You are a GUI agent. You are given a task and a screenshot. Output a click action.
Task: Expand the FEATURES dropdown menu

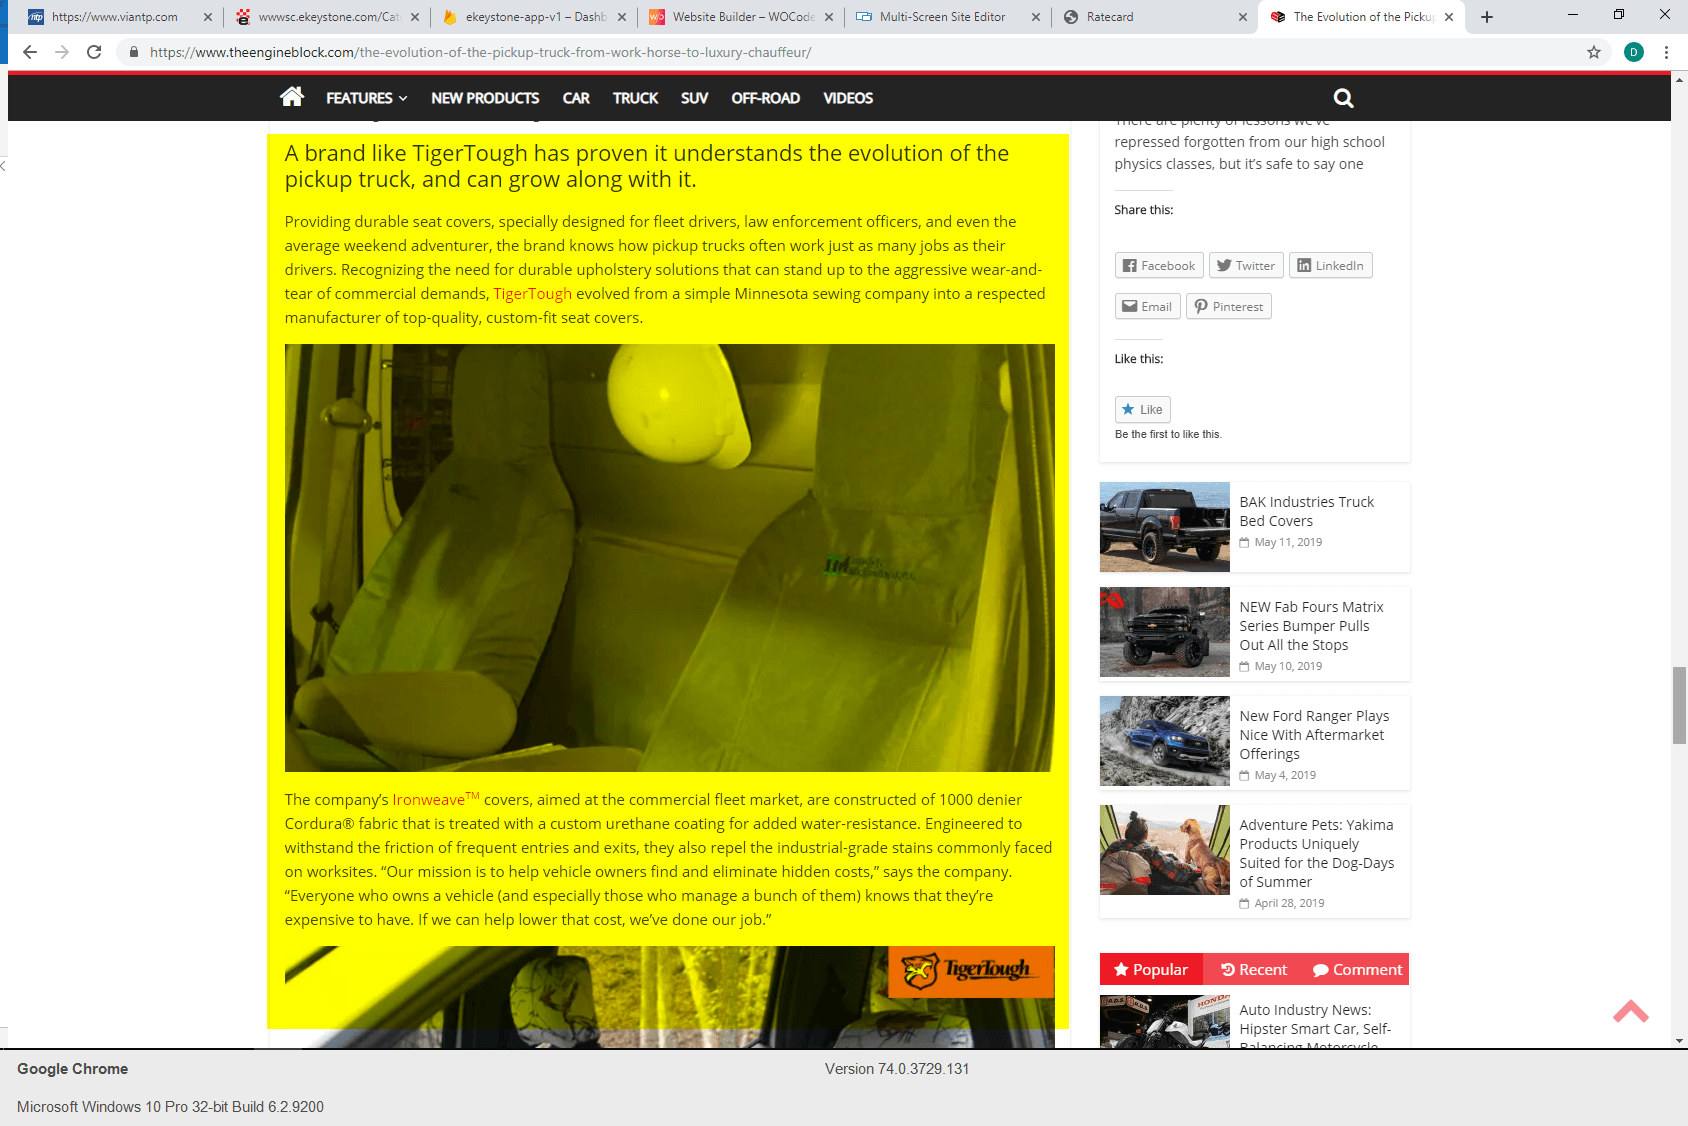pyautogui.click(x=366, y=98)
